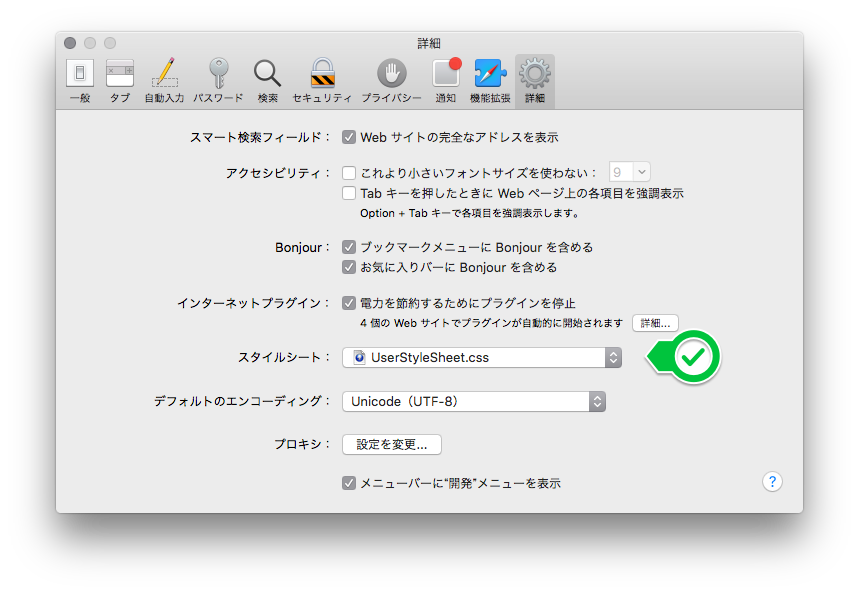This screenshot has width=859, height=593.
Task: Open the スタイルシート UserStyleSheet.css dropdown
Action: pyautogui.click(x=482, y=357)
